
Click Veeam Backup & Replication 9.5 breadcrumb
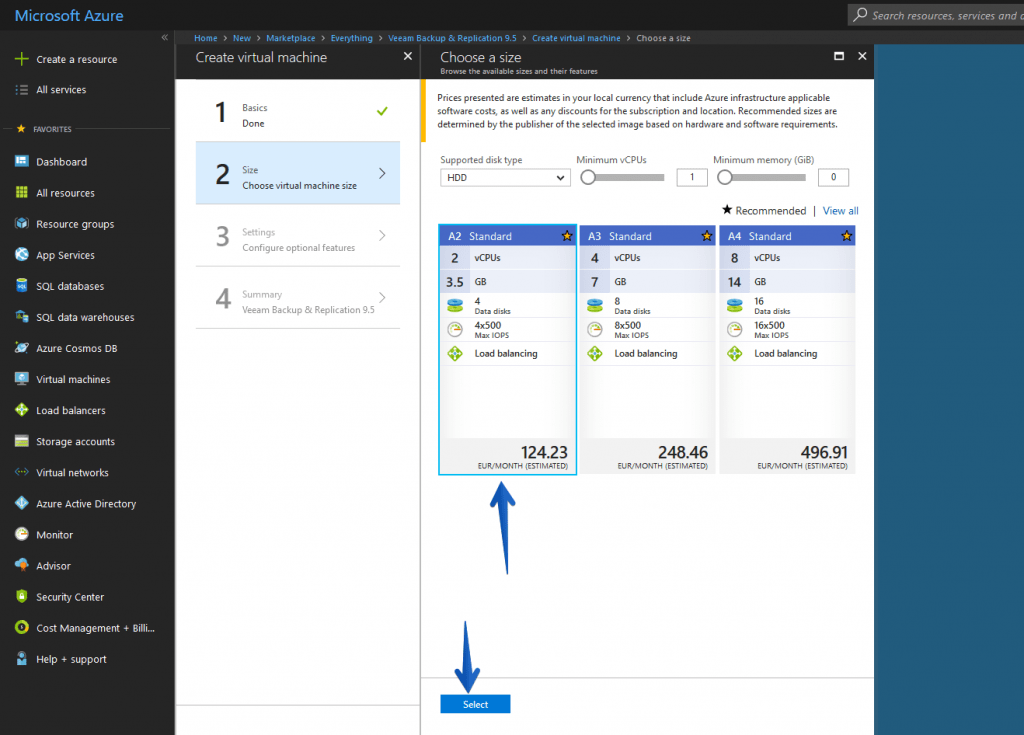coord(452,38)
